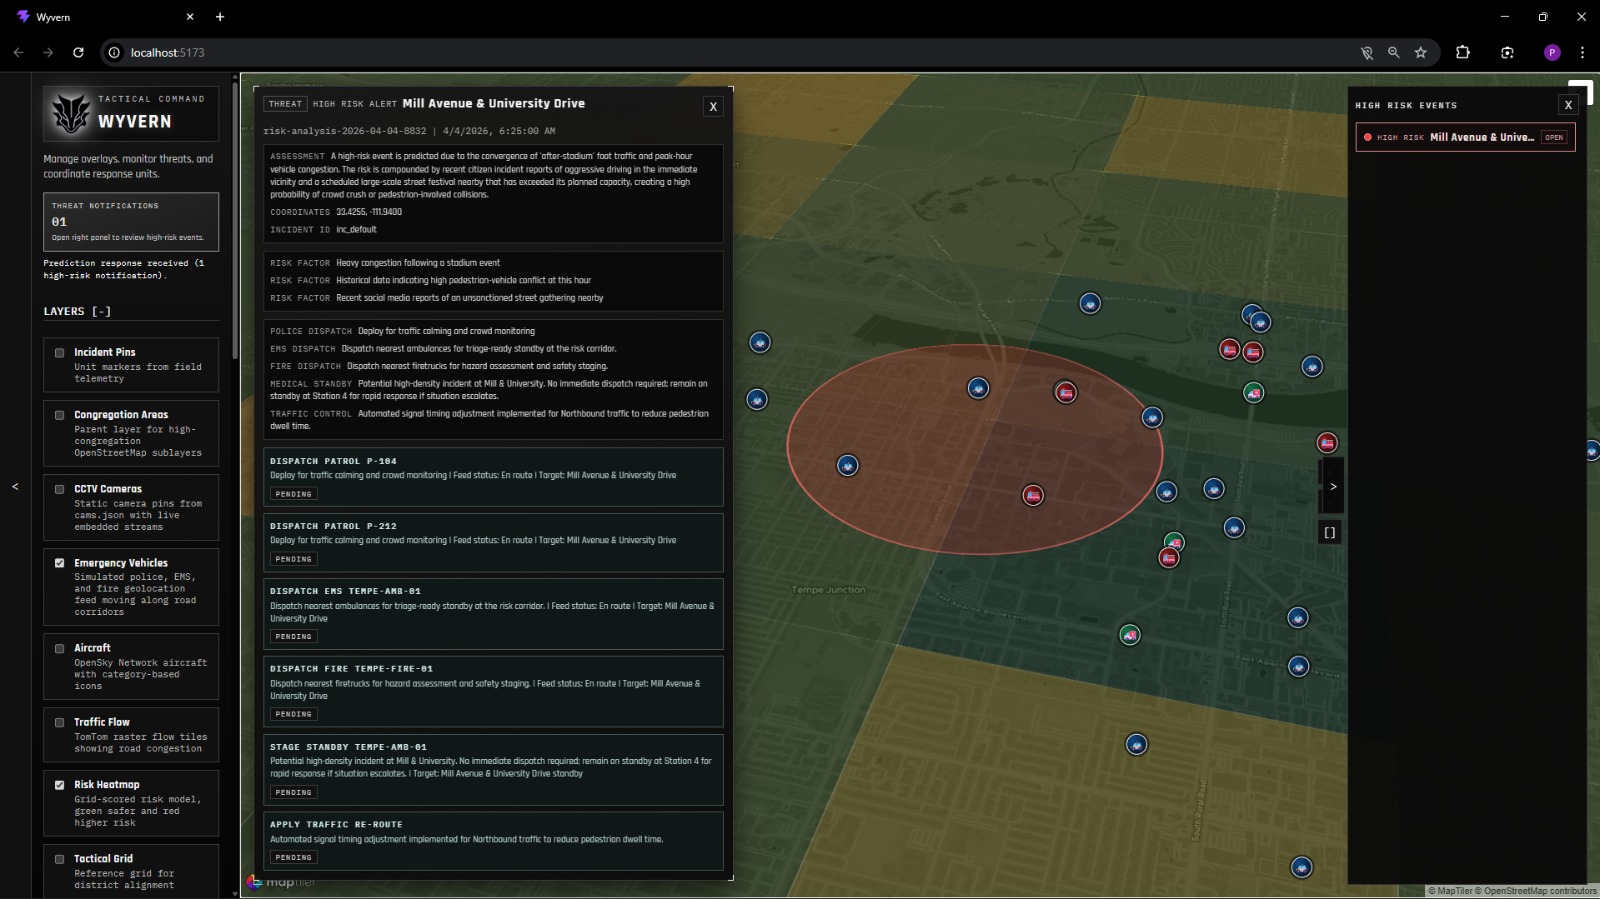Toggle the Risk Heatmap layer checkbox
The height and width of the screenshot is (899, 1600).
point(60,785)
